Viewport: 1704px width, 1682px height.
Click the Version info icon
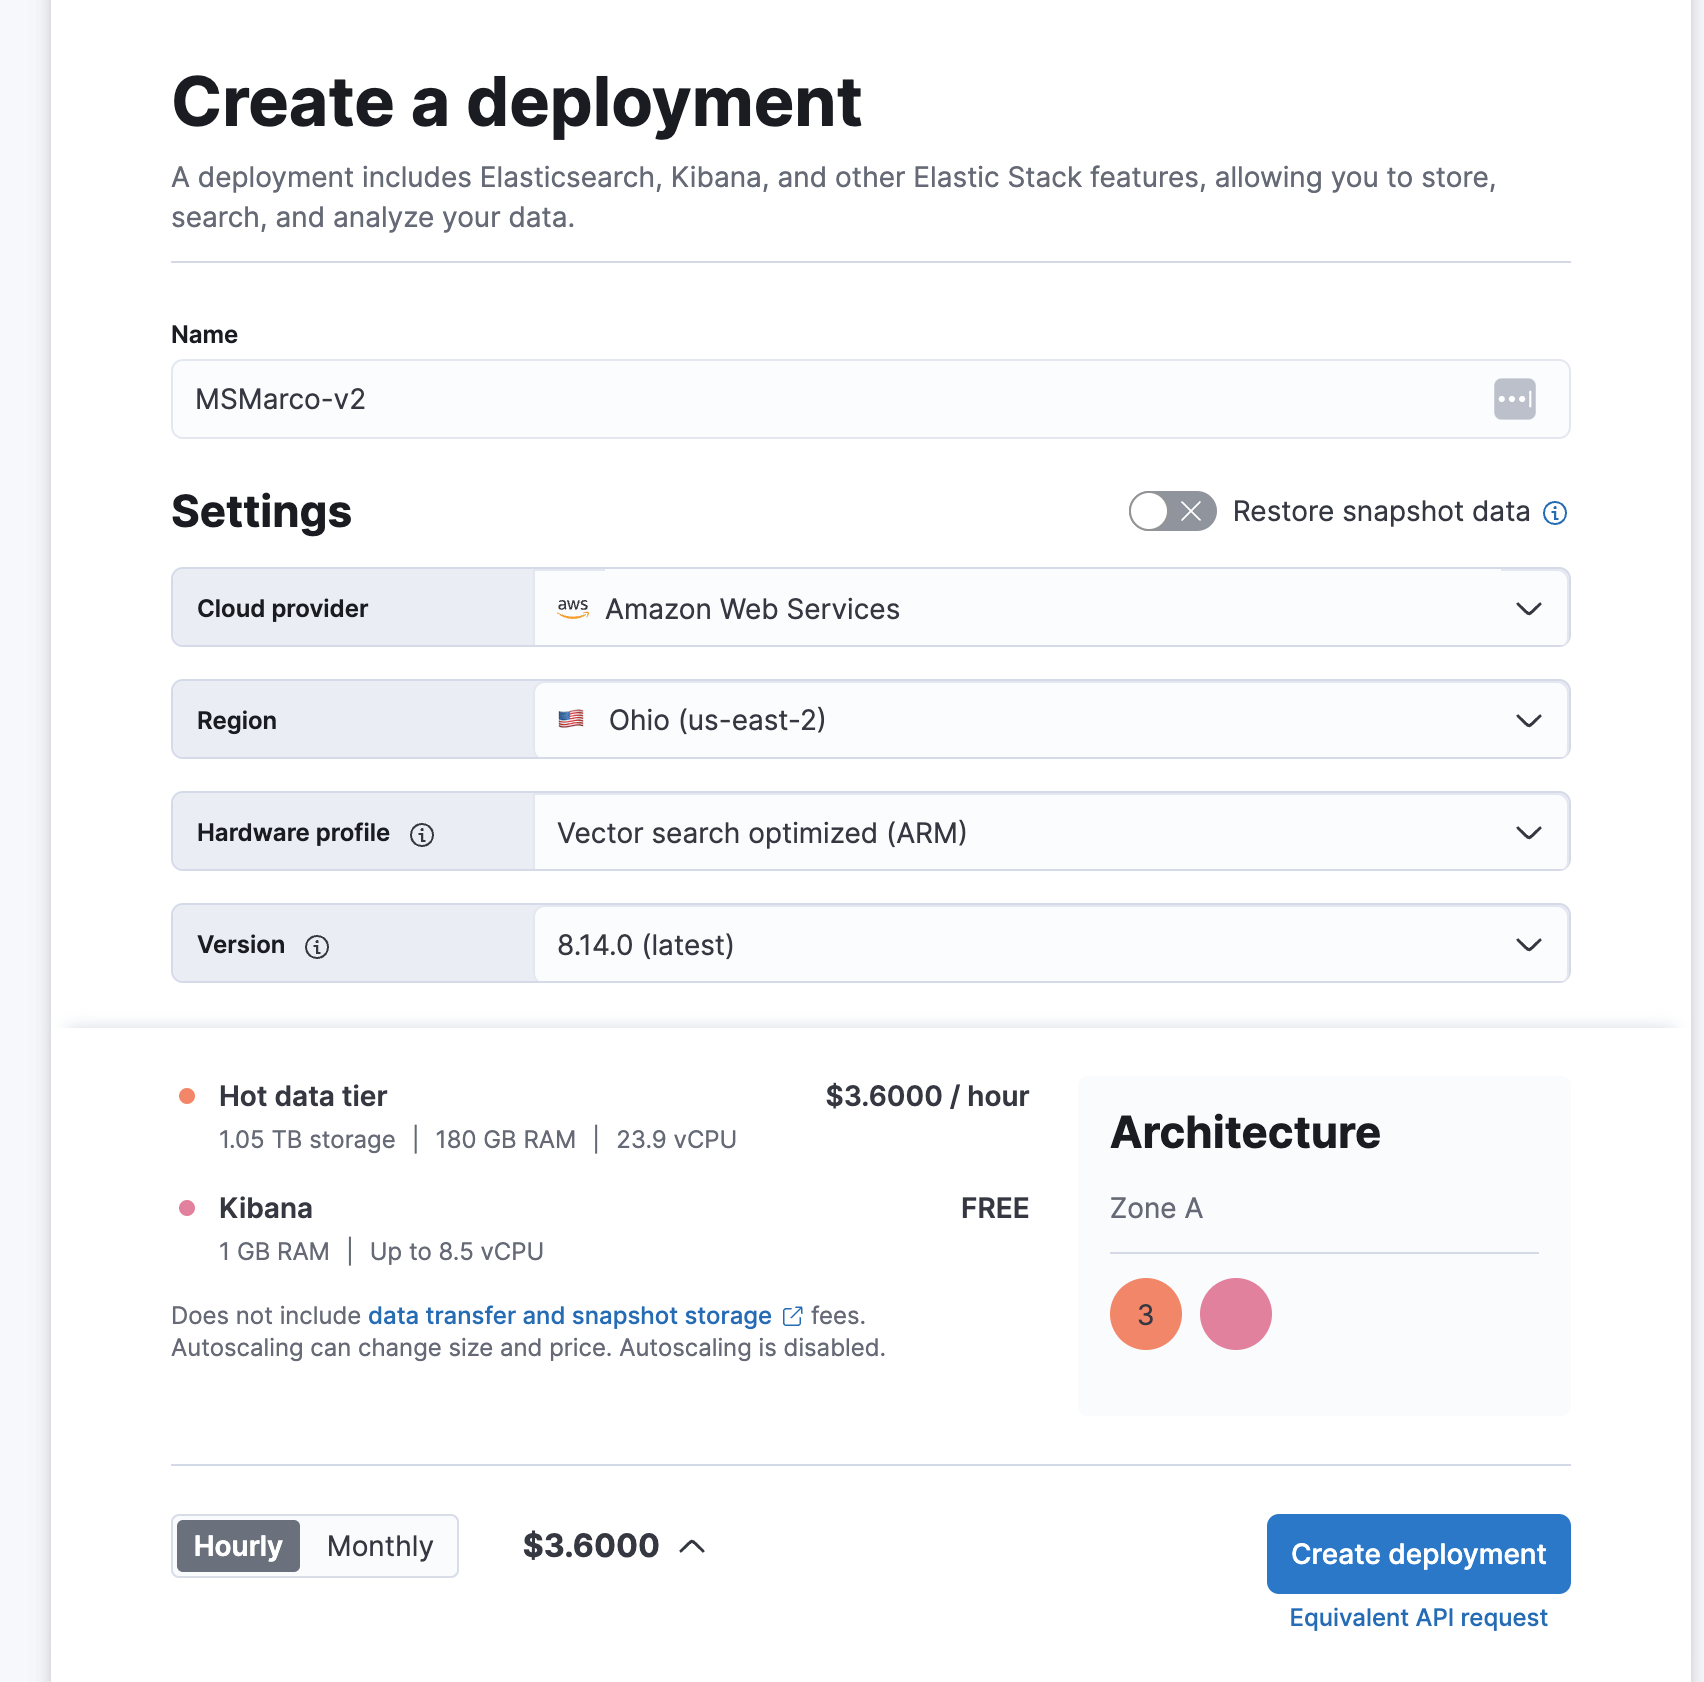(x=317, y=946)
